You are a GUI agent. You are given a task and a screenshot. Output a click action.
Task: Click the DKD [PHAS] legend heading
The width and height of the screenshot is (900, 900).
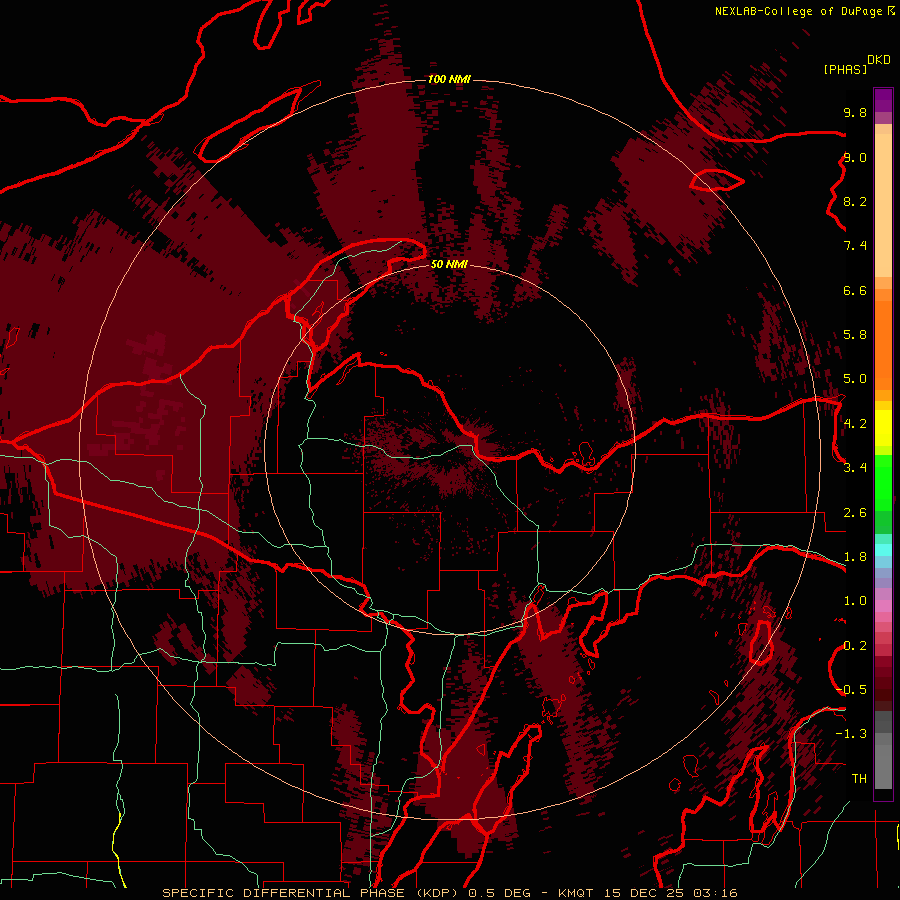[x=856, y=65]
